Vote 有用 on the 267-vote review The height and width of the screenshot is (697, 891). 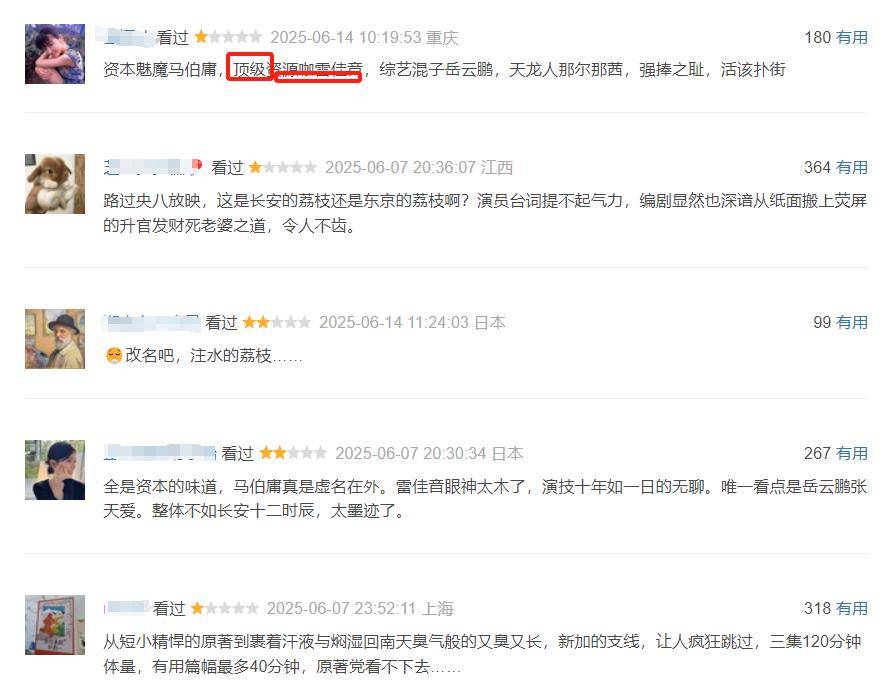[851, 453]
